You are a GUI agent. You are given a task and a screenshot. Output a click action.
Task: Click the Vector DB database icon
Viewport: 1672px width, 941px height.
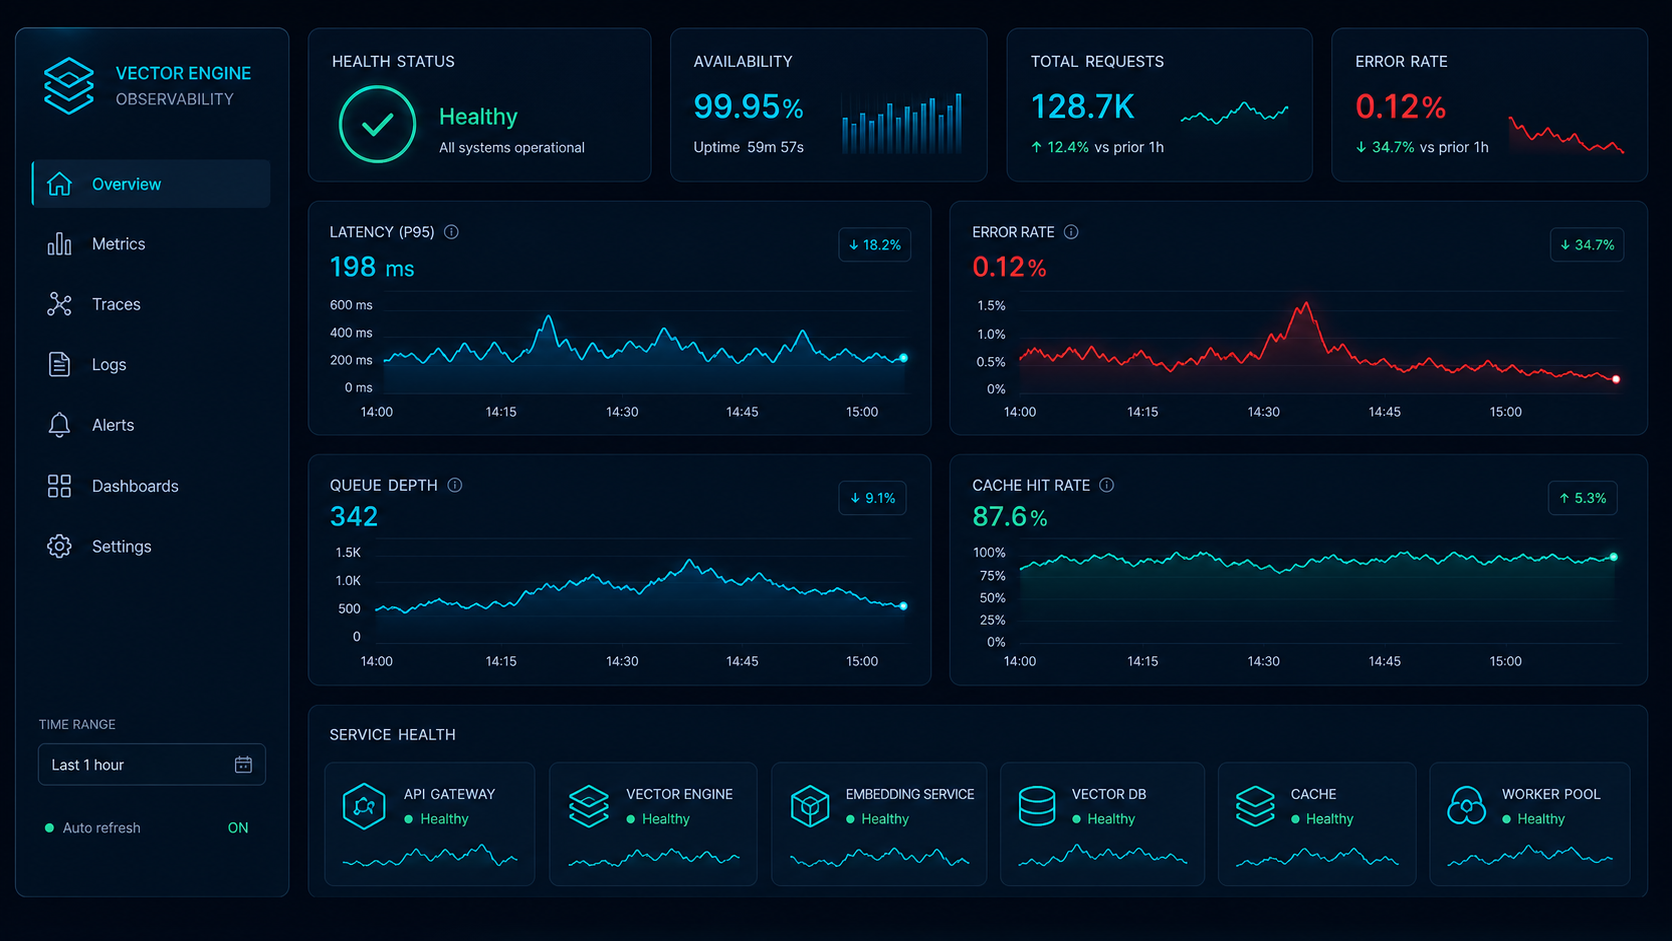click(1037, 806)
